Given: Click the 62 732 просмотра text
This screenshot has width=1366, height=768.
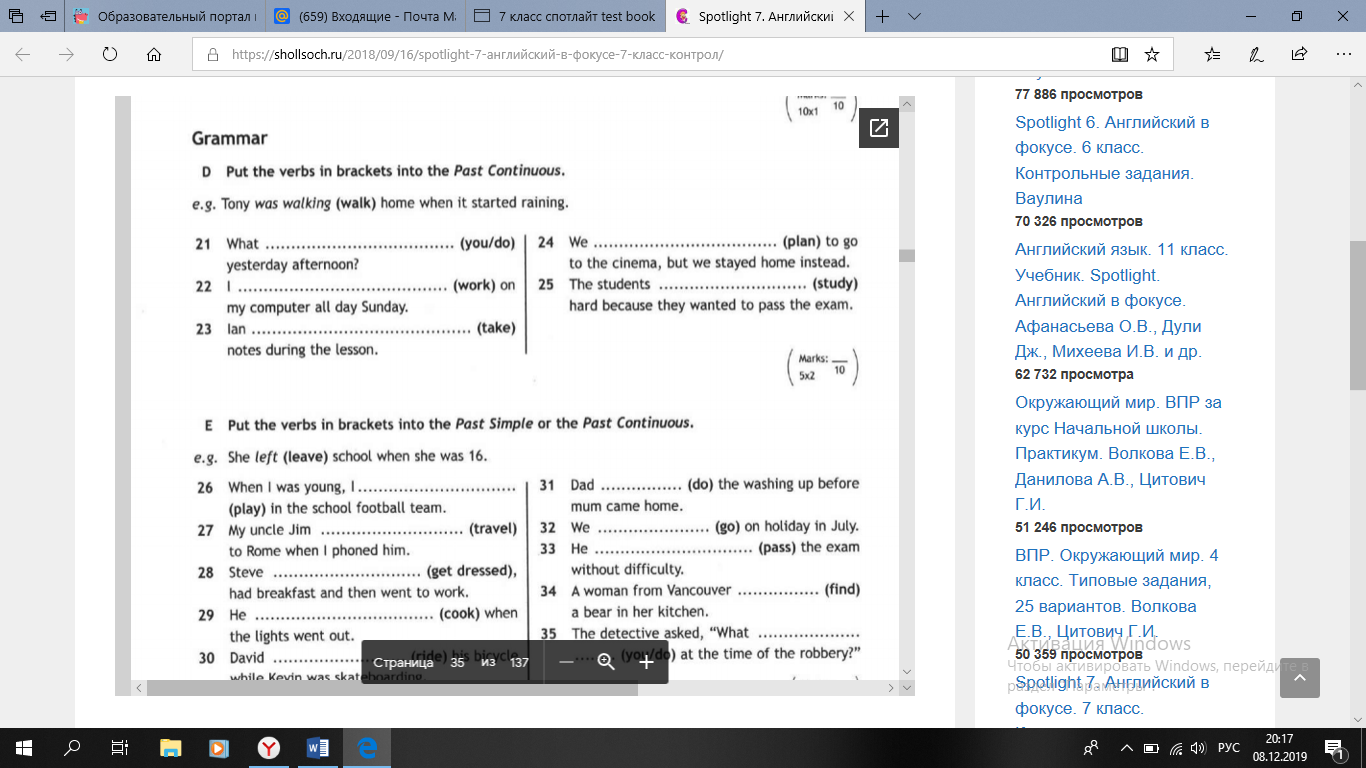Looking at the screenshot, I should coord(1074,374).
